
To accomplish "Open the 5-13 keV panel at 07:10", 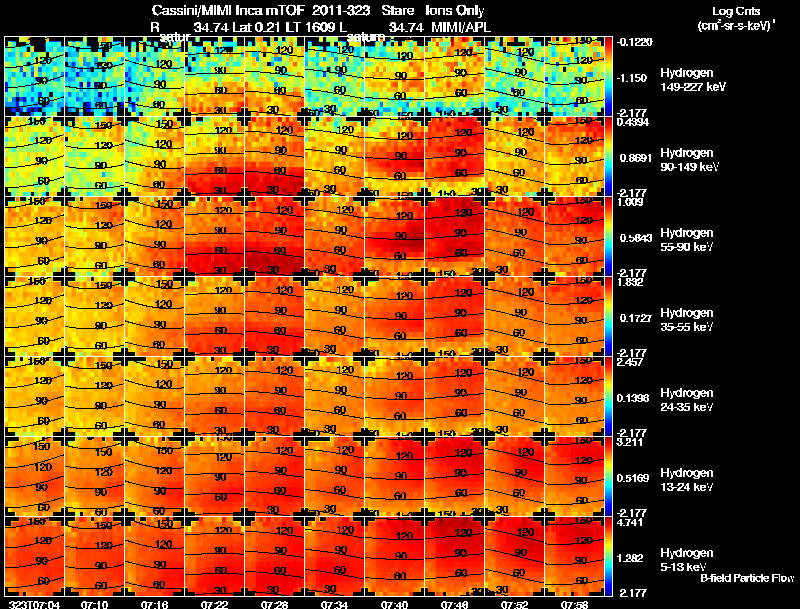I will (x=94, y=556).
